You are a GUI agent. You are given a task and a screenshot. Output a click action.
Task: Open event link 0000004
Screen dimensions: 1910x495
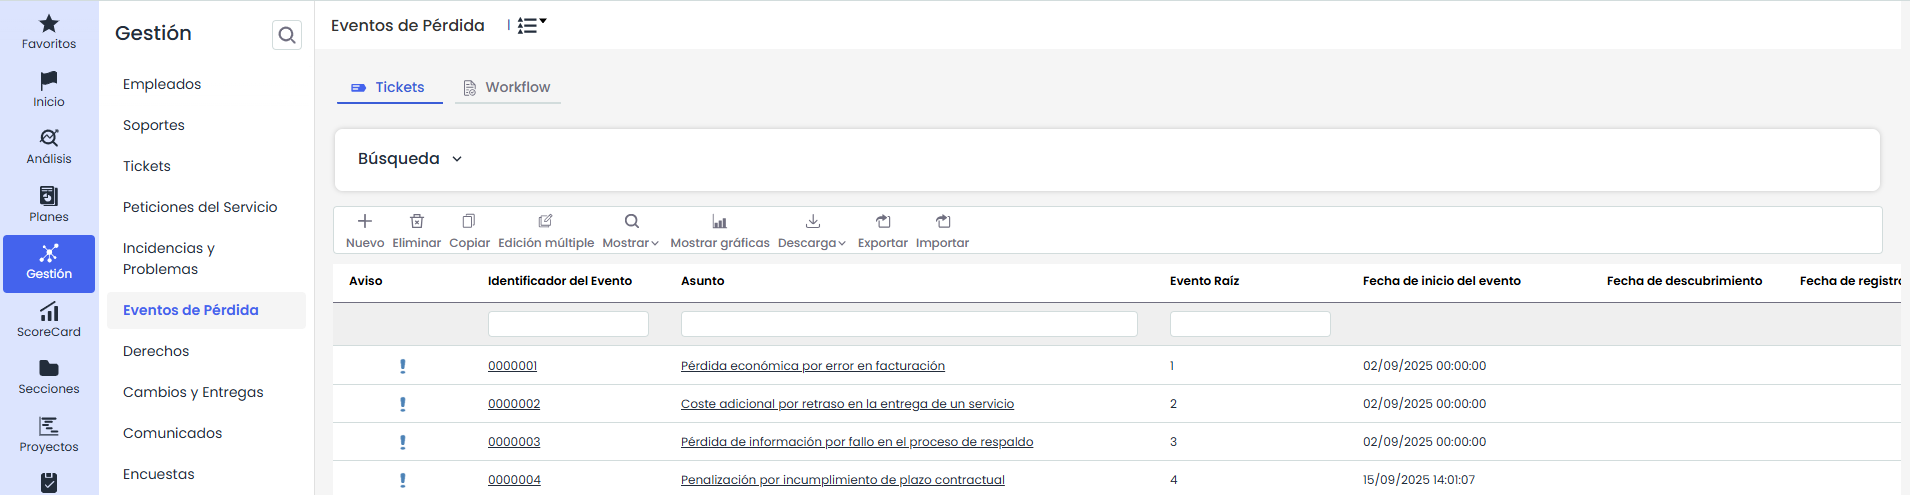(x=514, y=480)
